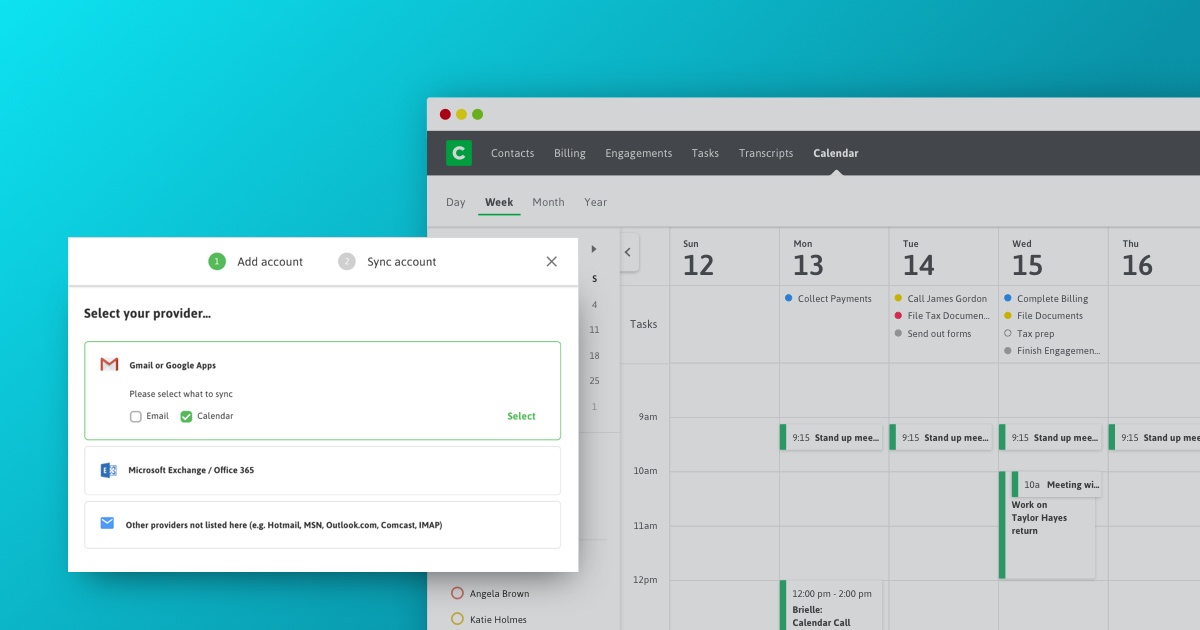Click date 18 in mini calendar

click(x=594, y=356)
